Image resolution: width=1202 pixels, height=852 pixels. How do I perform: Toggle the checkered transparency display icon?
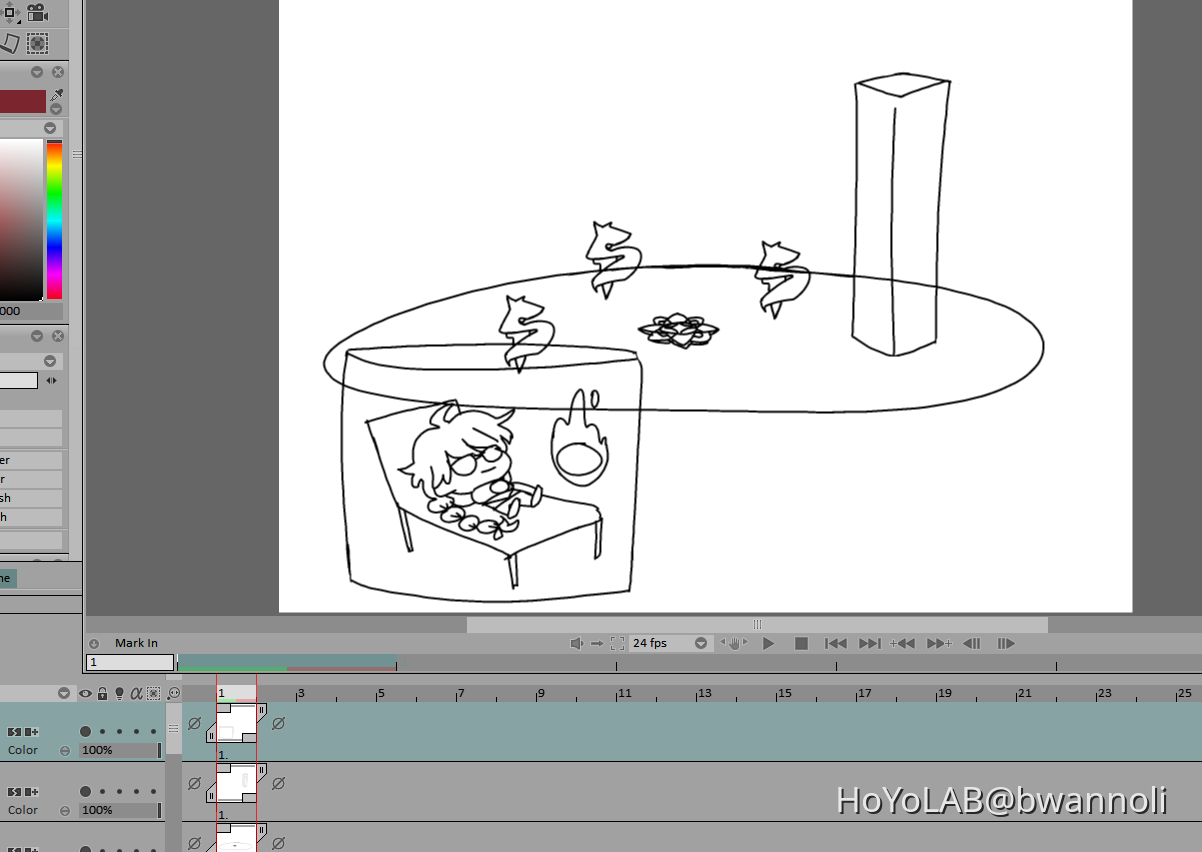click(x=37, y=43)
